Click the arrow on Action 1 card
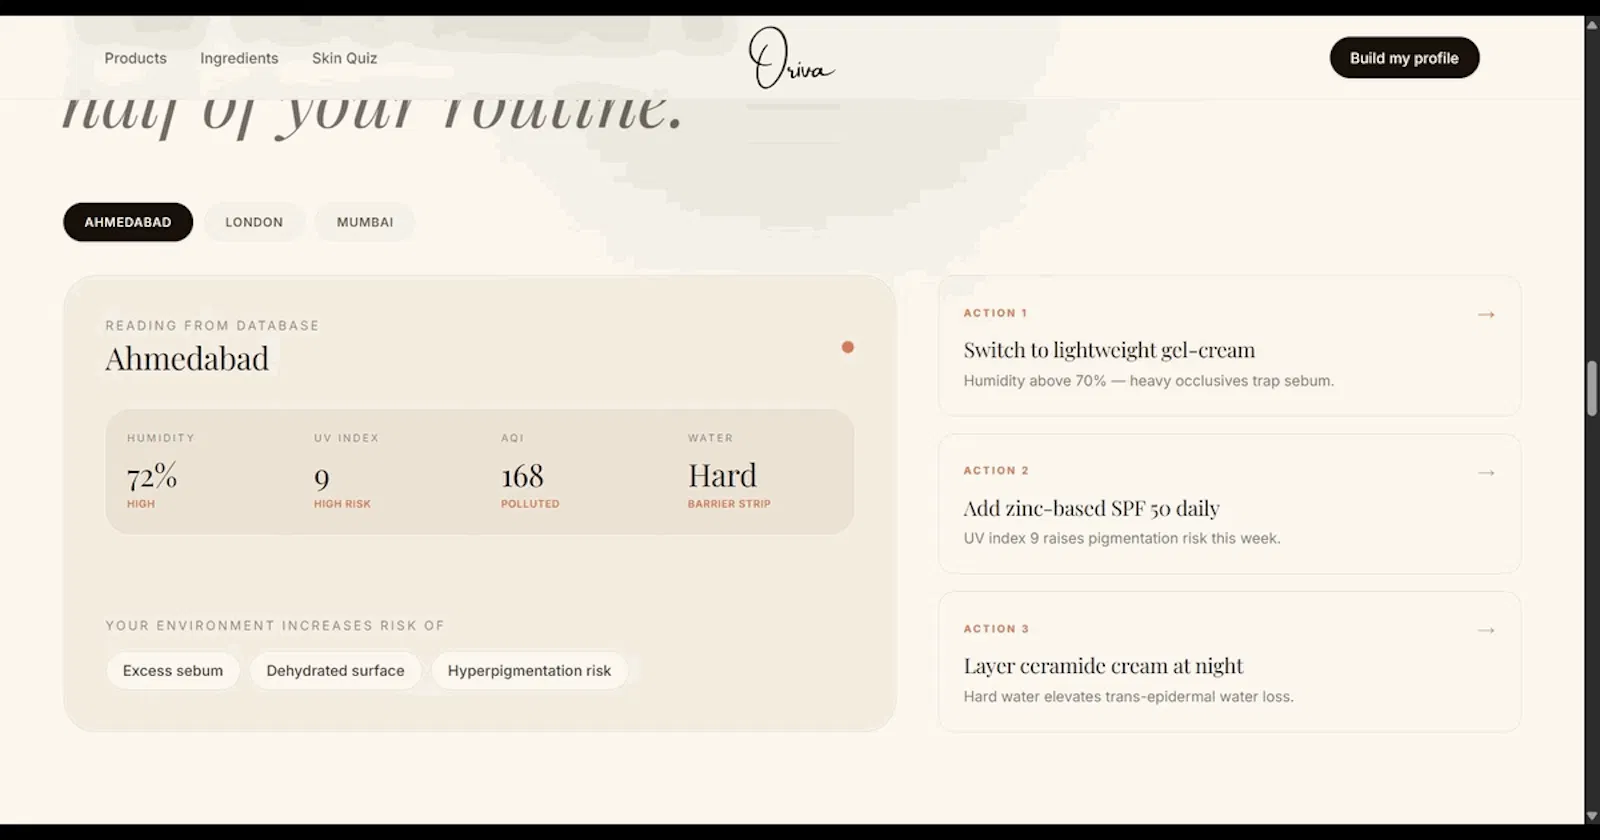 pyautogui.click(x=1486, y=314)
